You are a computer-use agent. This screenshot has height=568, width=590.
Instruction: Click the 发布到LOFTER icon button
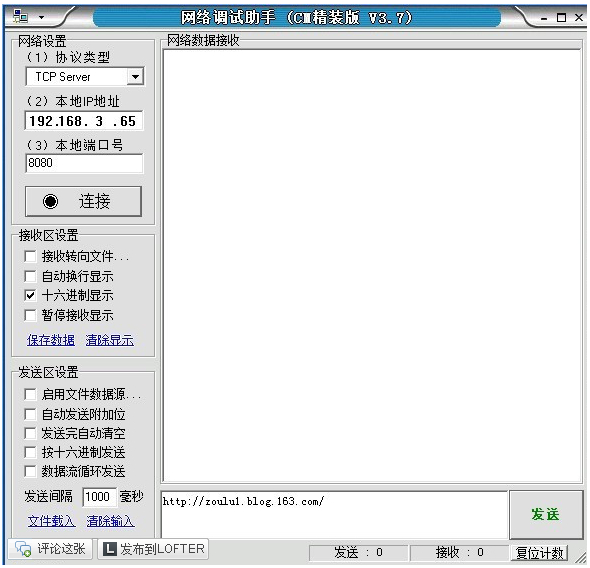click(x=153, y=549)
